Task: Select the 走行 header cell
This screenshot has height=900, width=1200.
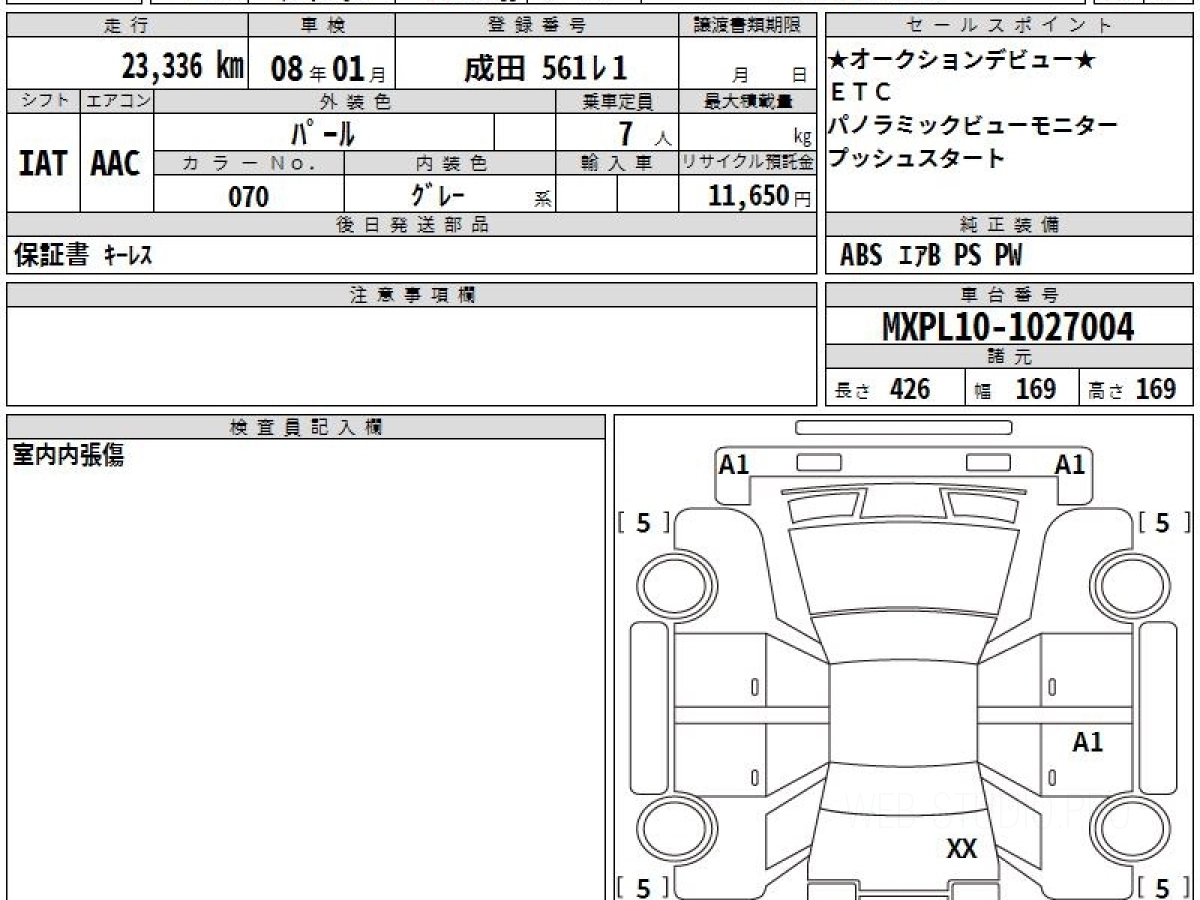Action: [127, 26]
